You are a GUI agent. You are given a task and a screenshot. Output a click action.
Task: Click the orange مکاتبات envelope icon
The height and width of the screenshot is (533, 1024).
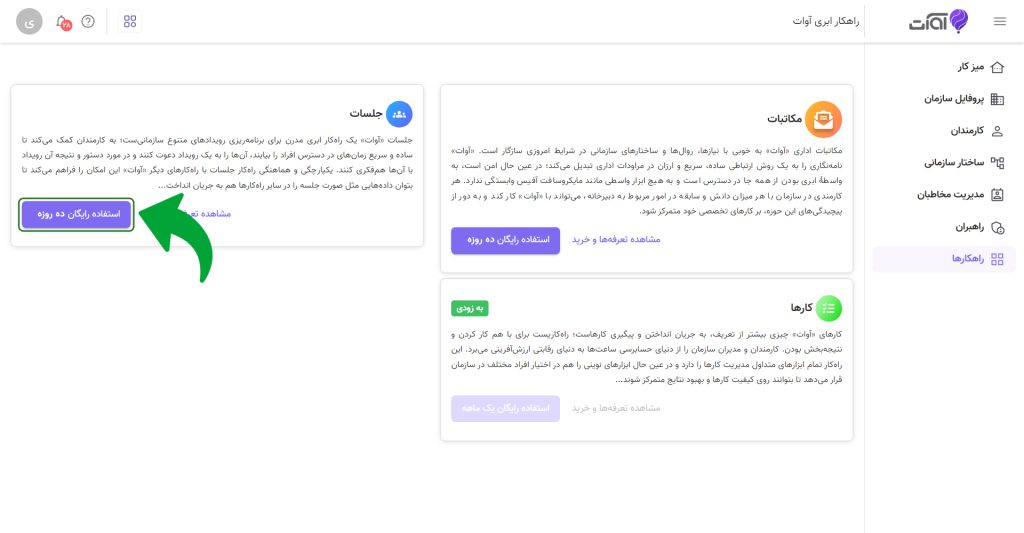[823, 119]
